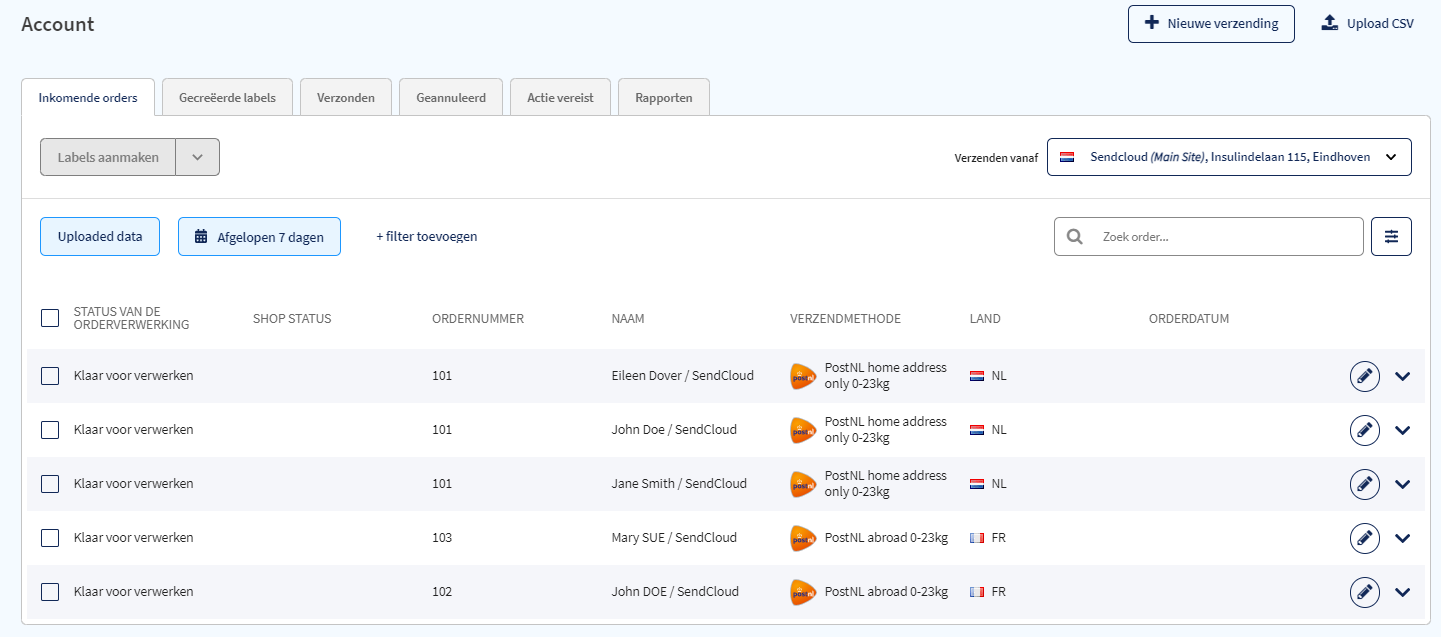The image size is (1441, 637).
Task: Click PostNL abroad 0-23kg in John DOE row
Action: click(x=886, y=592)
